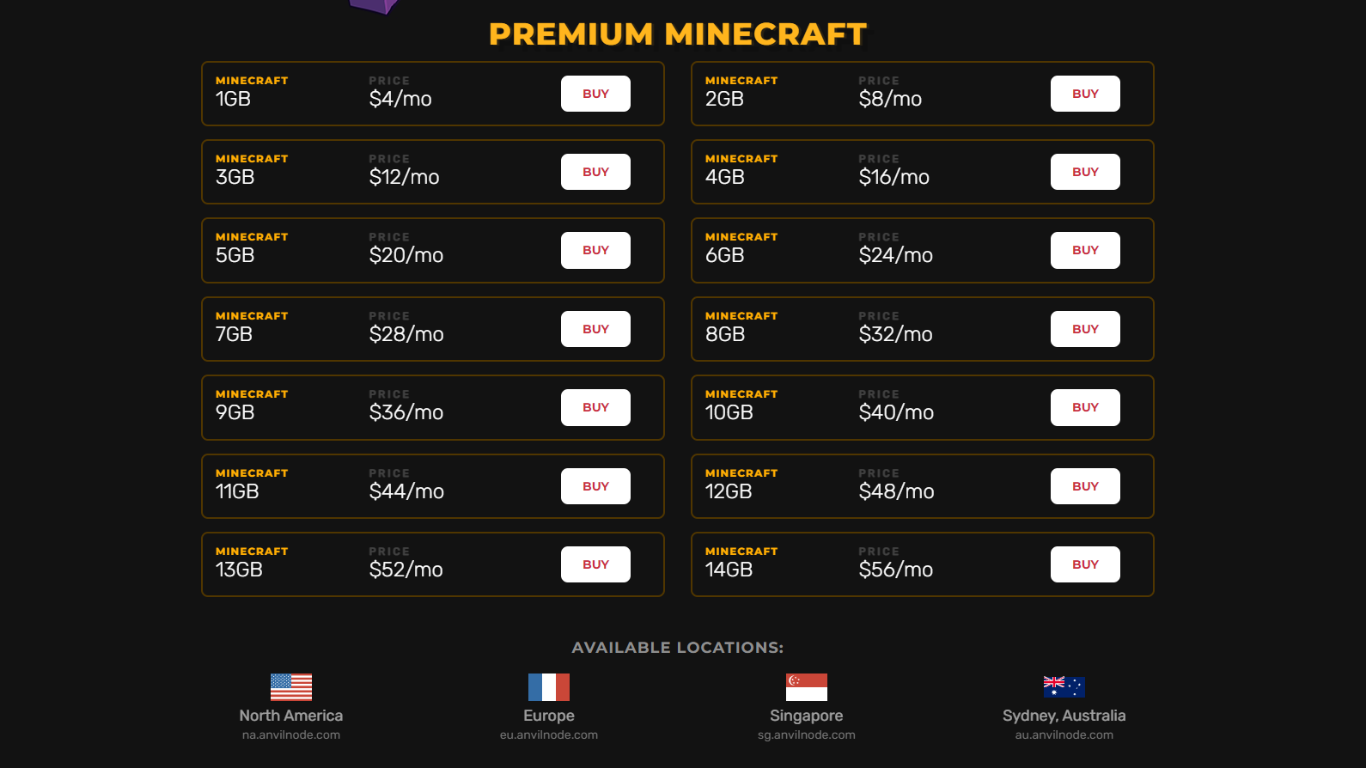Click the Australian flag icon
The height and width of the screenshot is (768, 1366).
coord(1064,687)
